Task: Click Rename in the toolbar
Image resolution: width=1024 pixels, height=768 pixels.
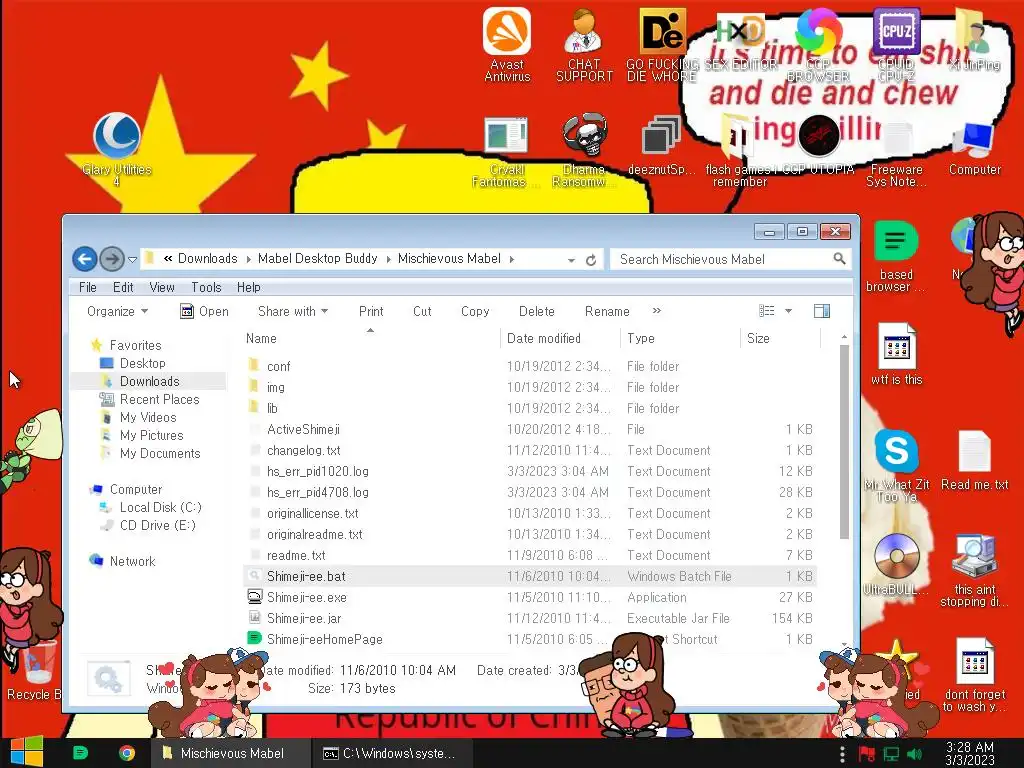Action: (607, 312)
